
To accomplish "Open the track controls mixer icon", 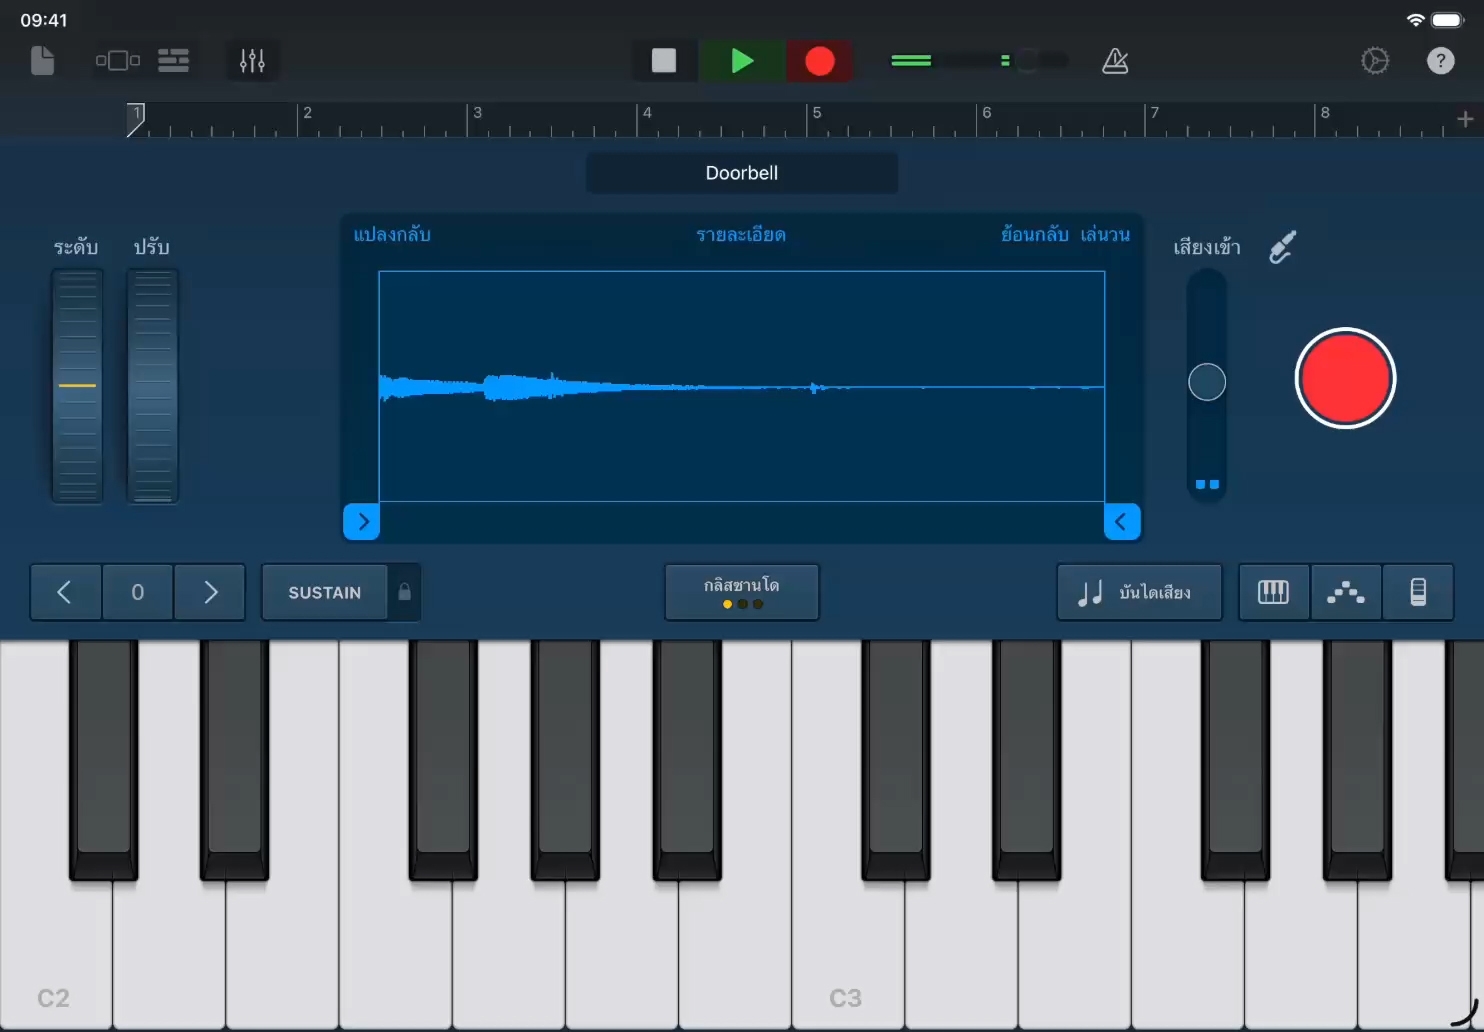I will point(252,61).
